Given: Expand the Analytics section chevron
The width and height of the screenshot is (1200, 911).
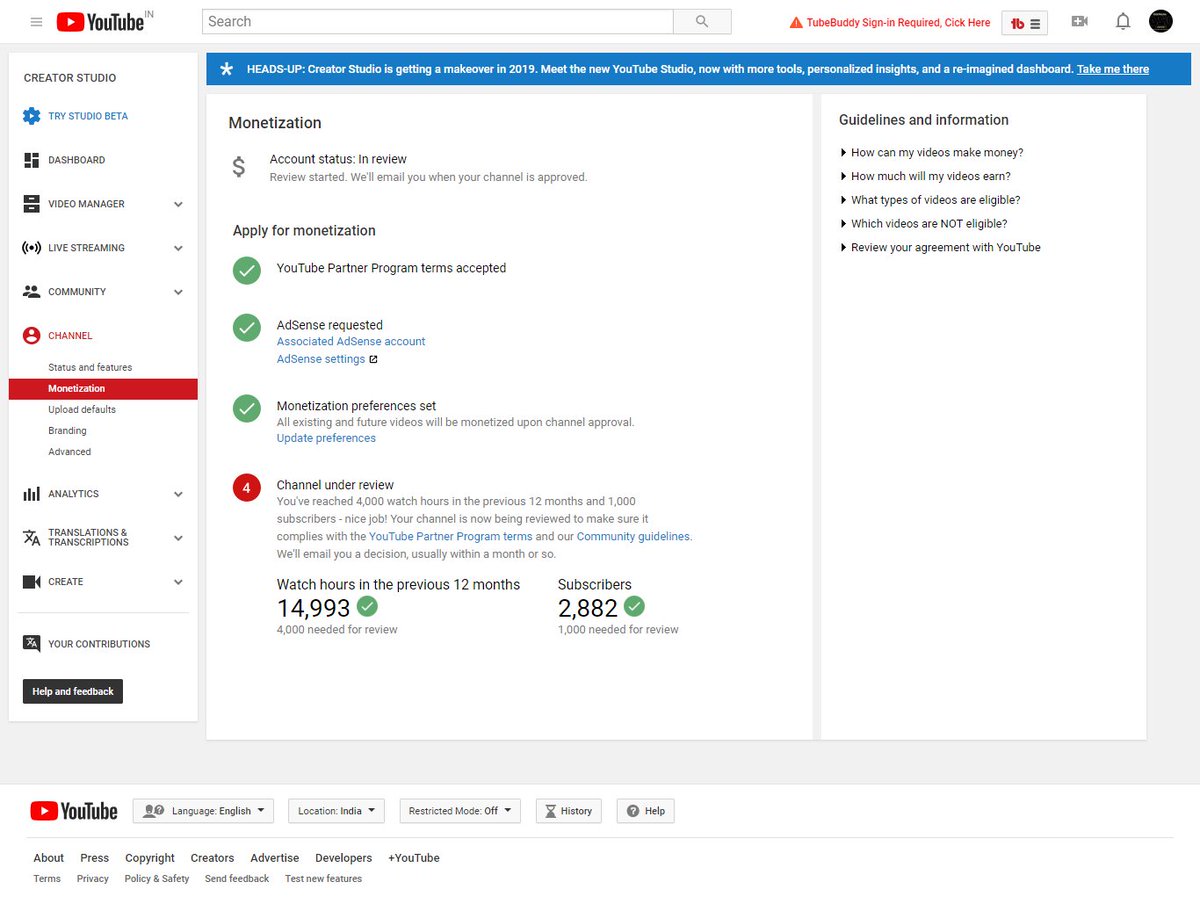Looking at the screenshot, I should coord(178,494).
